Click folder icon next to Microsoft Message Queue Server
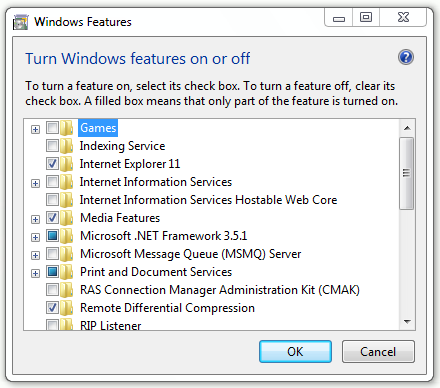This screenshot has height=388, width=440. click(x=67, y=254)
